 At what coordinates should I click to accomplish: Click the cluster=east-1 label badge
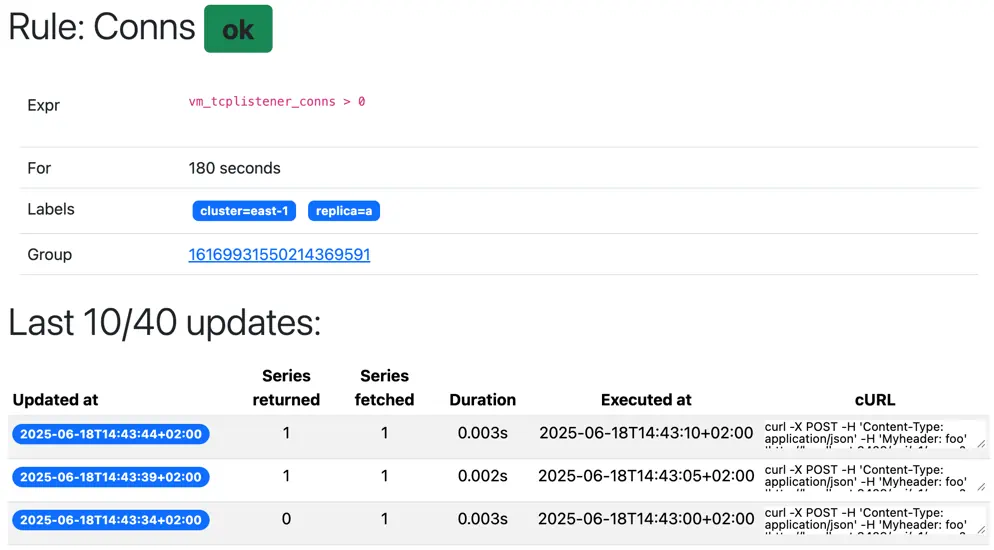244,211
